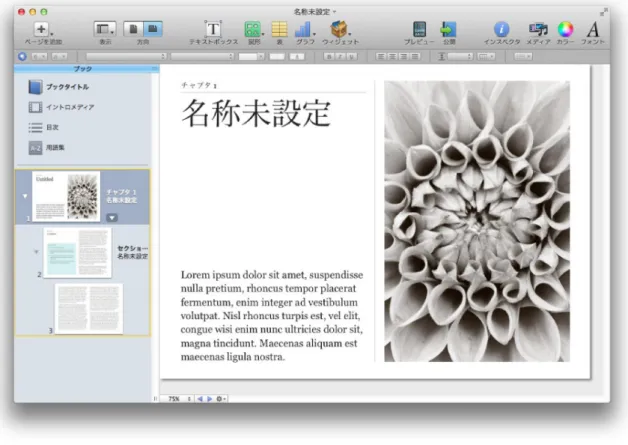
Task: Select イントロメディア in the sidebar
Action: point(70,107)
